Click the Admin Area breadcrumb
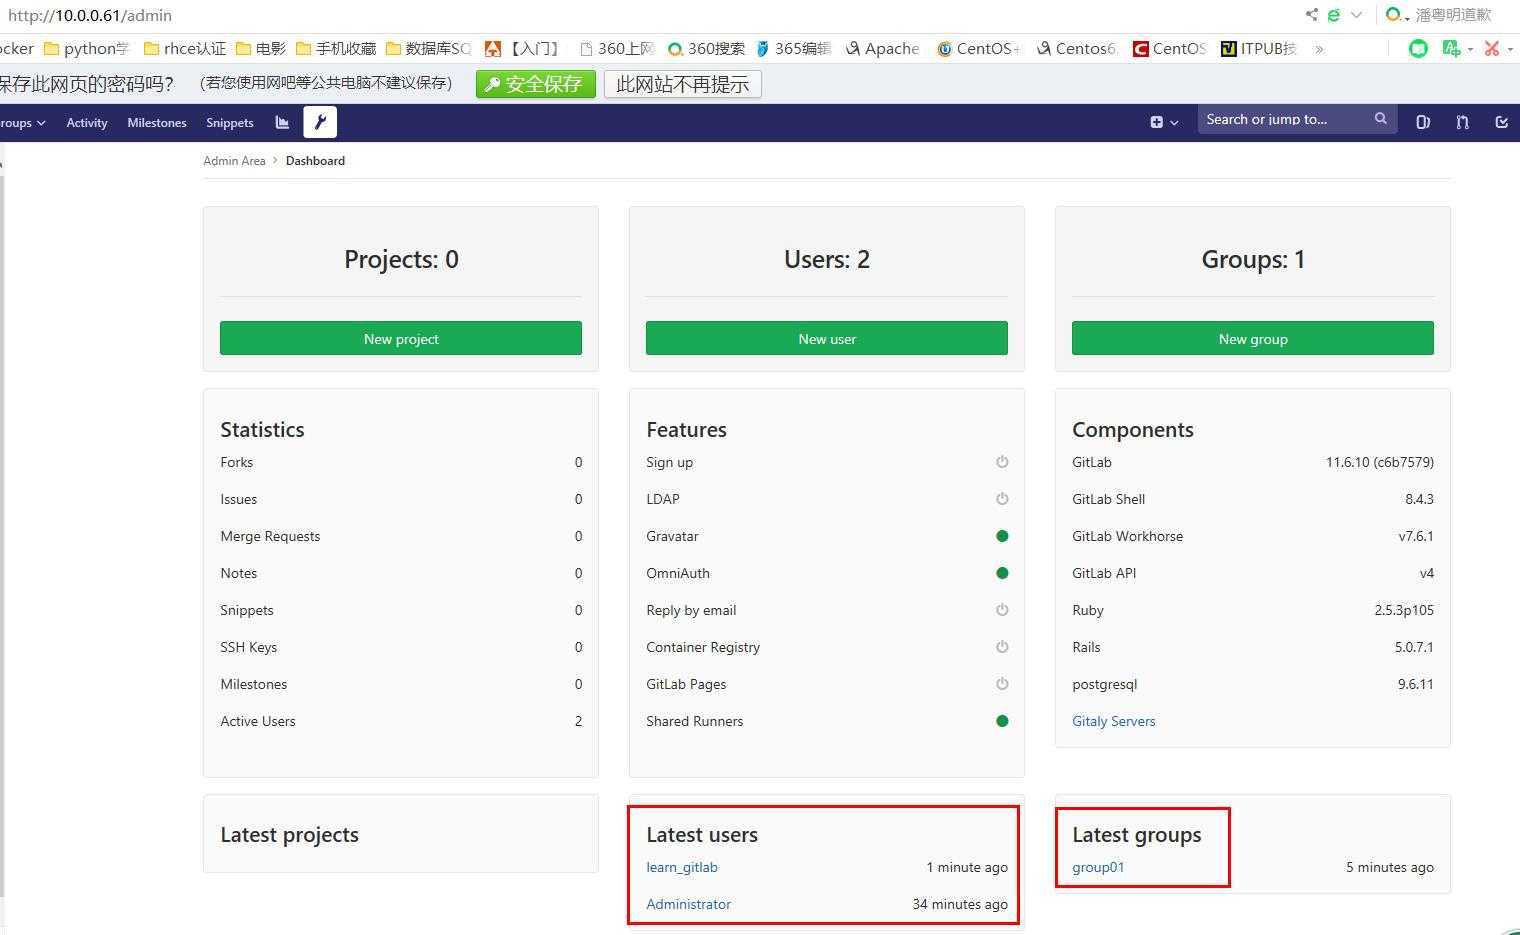 (234, 160)
